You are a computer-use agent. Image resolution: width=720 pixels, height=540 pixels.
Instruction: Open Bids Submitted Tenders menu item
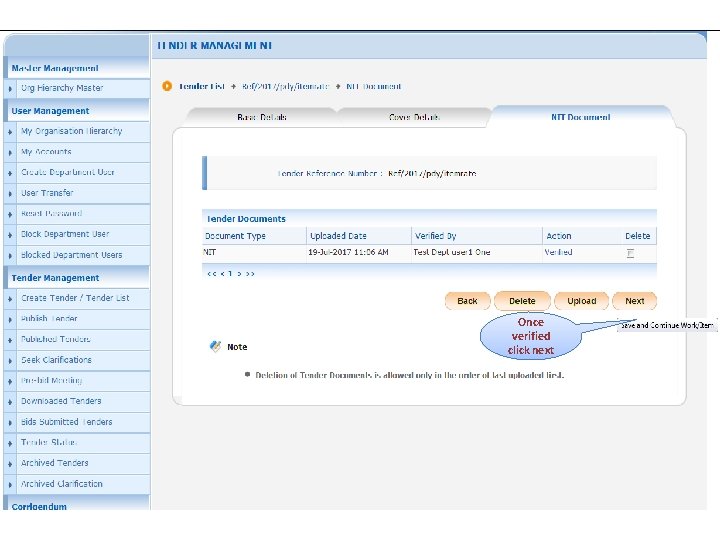pyautogui.click(x=67, y=422)
